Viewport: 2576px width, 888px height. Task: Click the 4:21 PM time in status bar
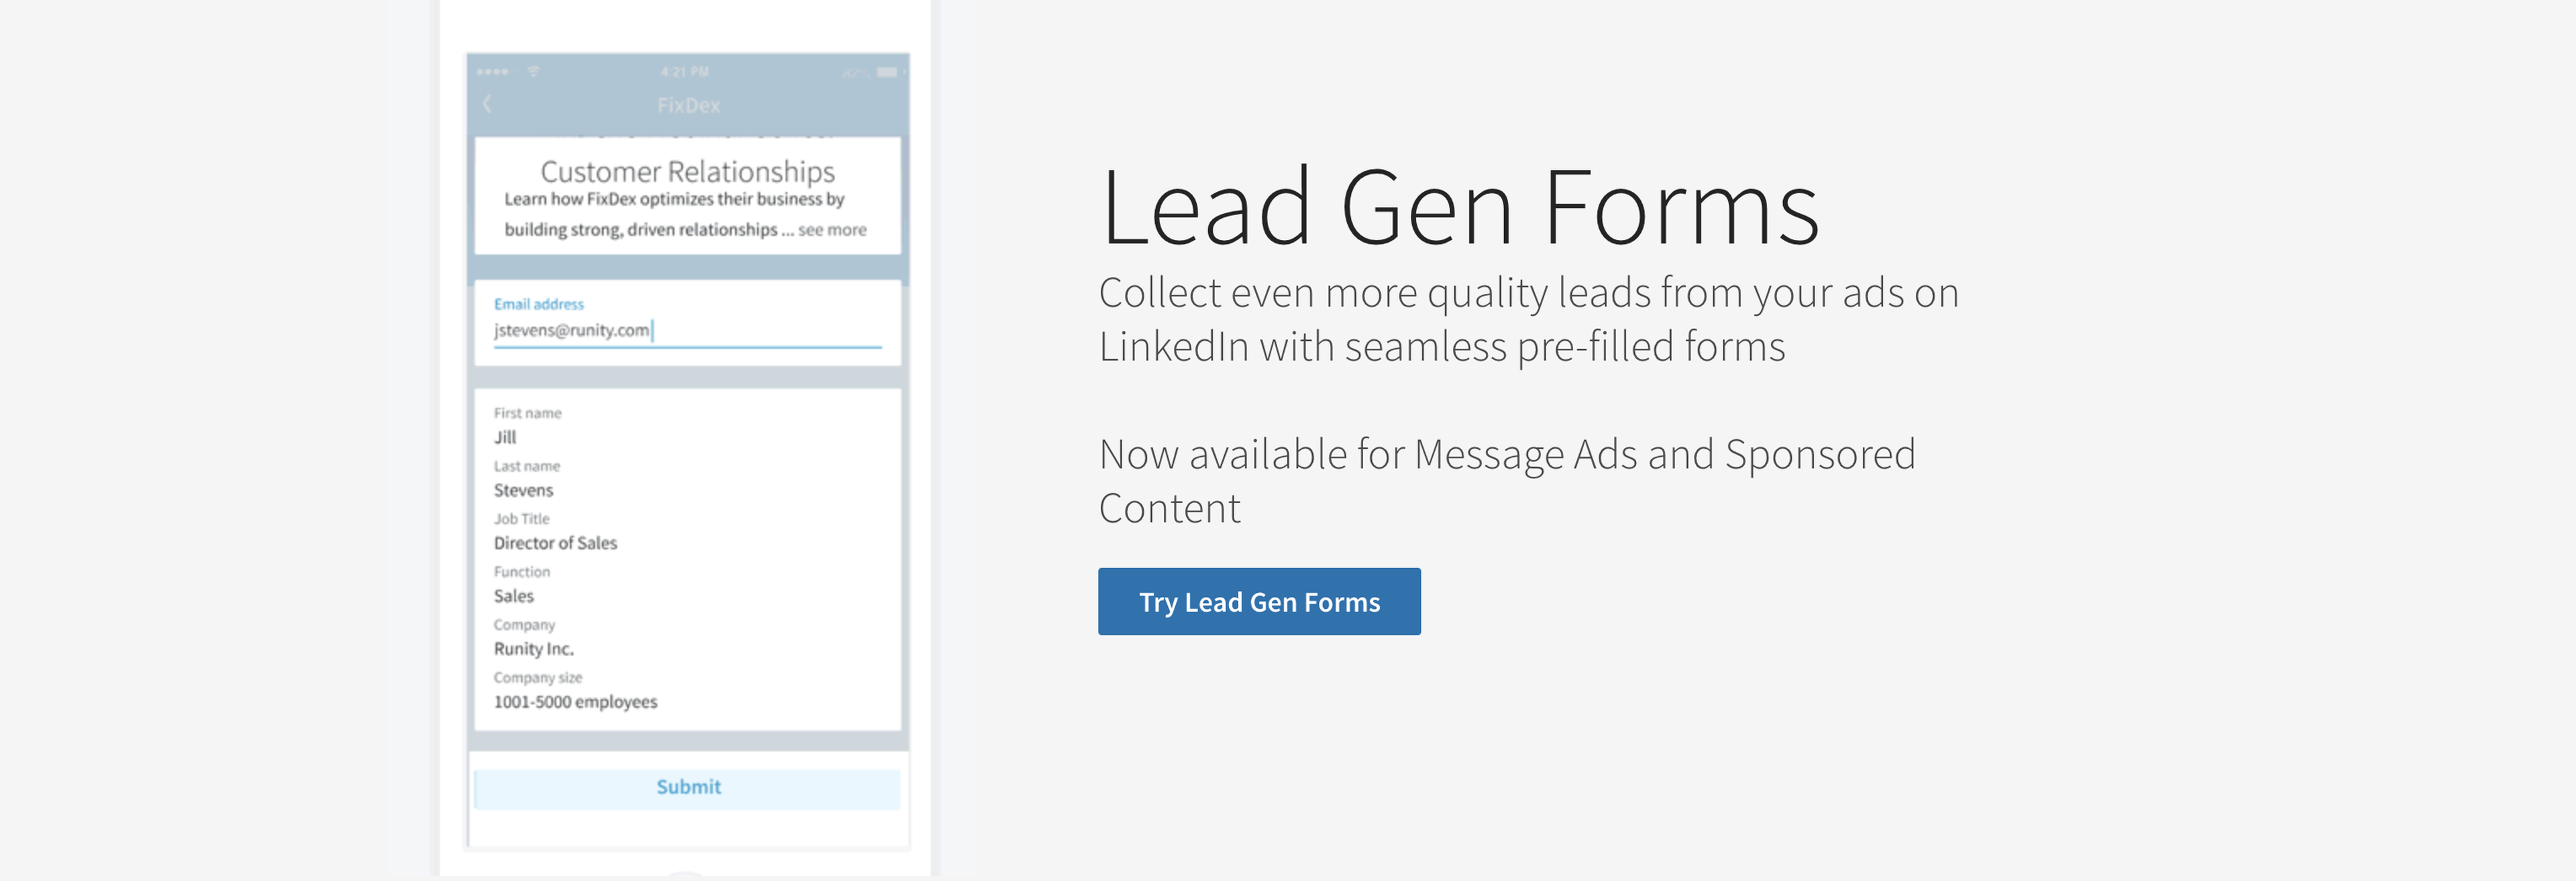[685, 72]
